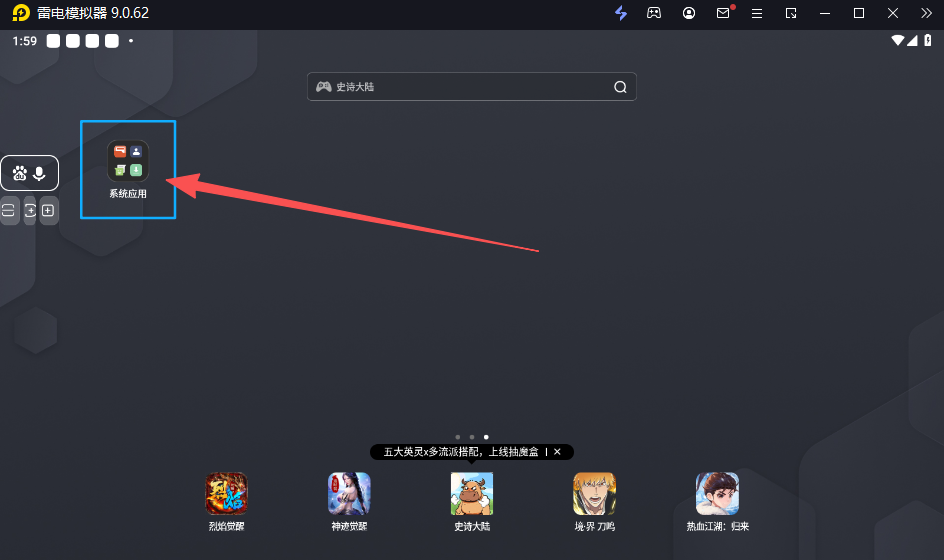Click the plus-in-square floating button
944x560 pixels.
[x=48, y=210]
